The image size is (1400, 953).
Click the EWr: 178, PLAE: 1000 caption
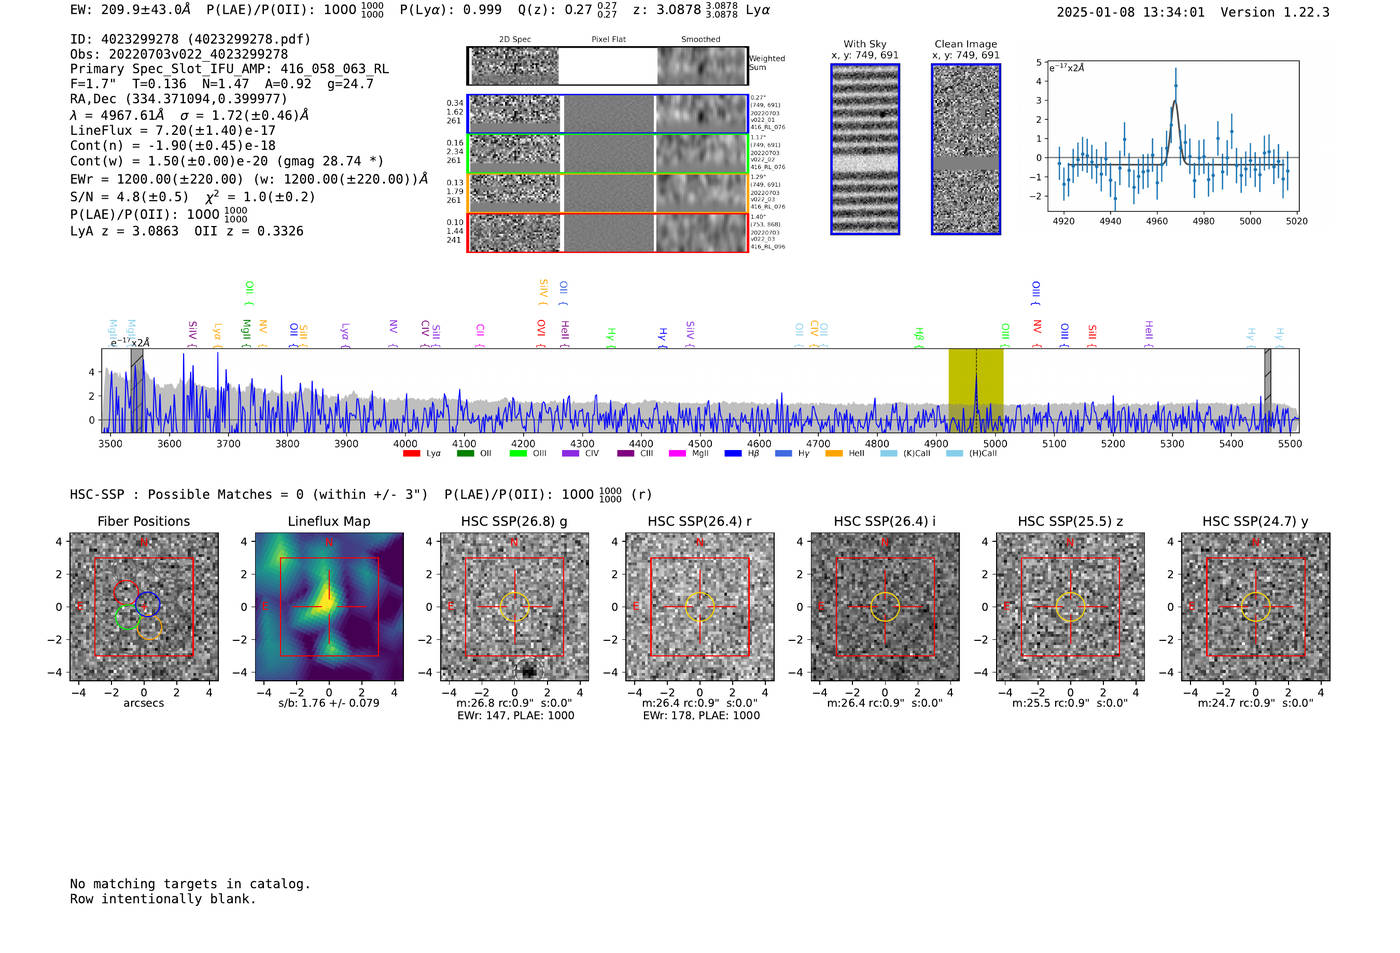pos(701,716)
